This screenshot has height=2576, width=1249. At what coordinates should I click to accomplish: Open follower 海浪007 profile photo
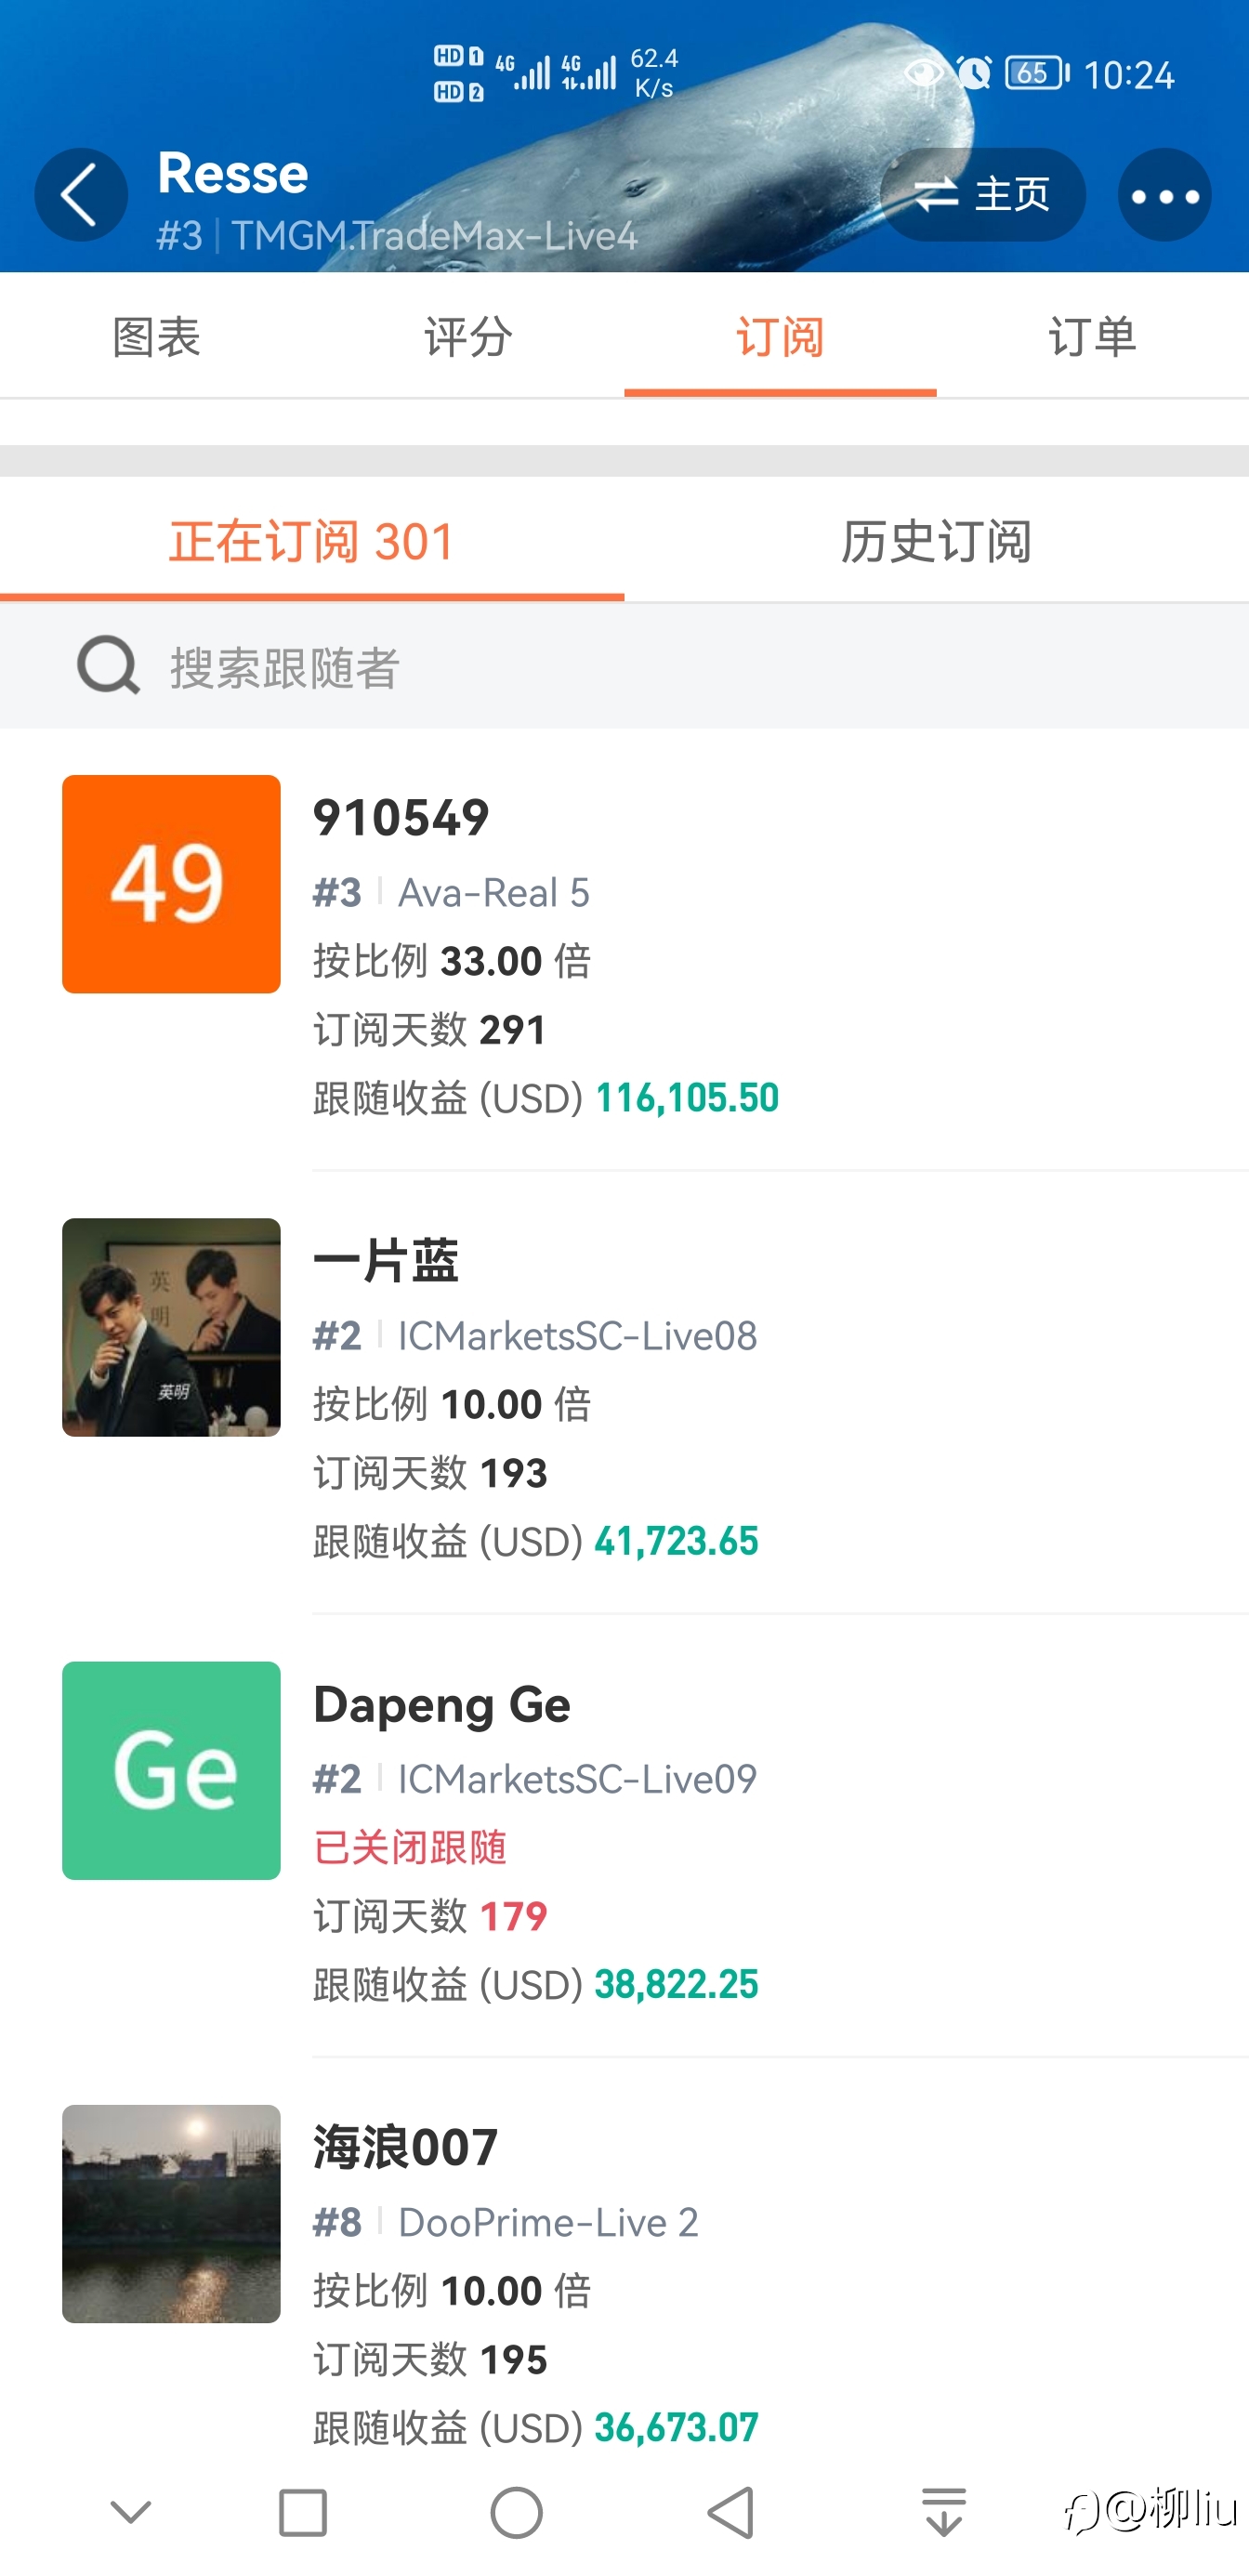tap(171, 2213)
